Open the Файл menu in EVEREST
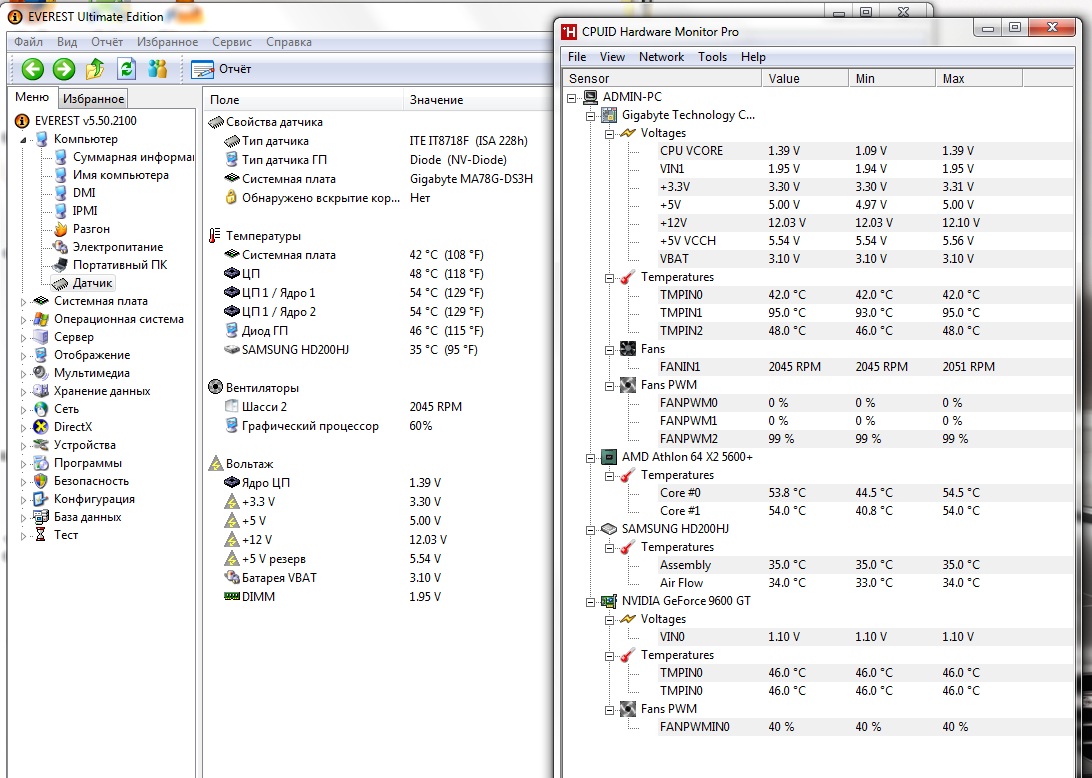 29,42
